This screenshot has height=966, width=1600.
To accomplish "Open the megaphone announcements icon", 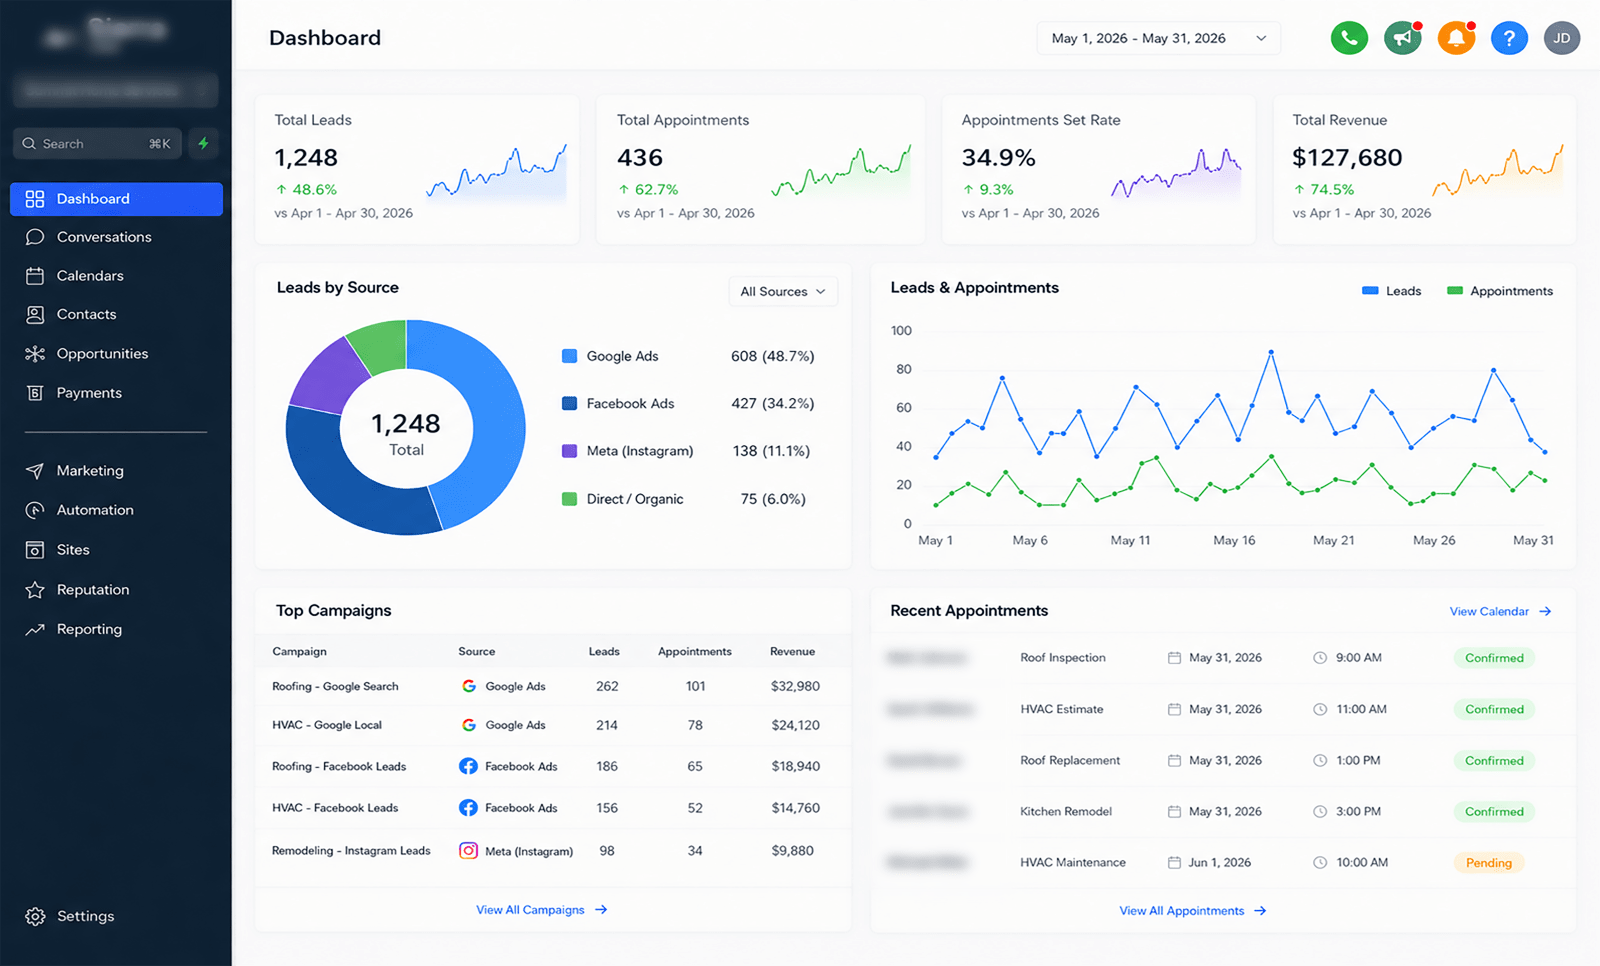I will 1403,38.
